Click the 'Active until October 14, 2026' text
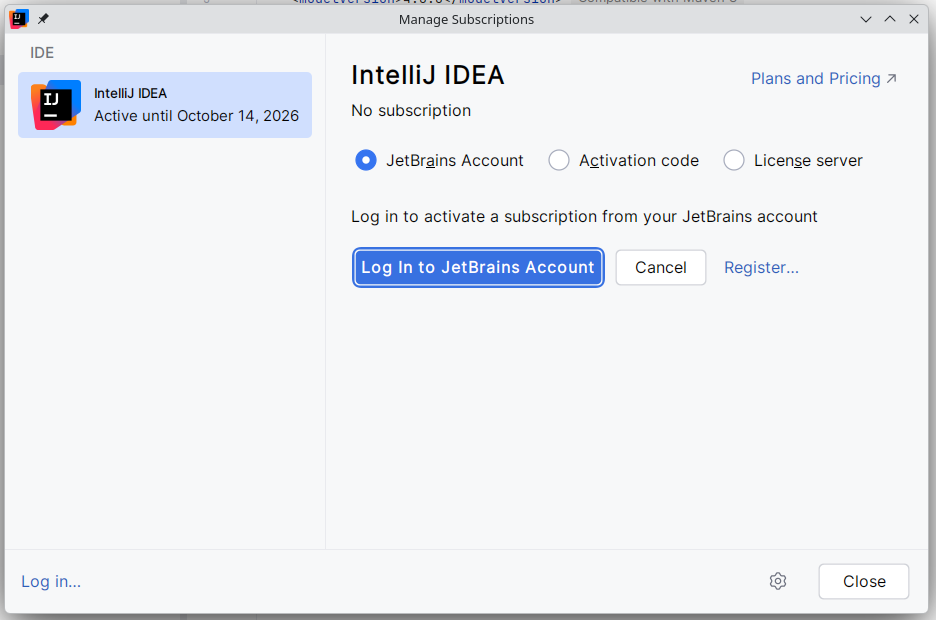The image size is (936, 620). click(196, 116)
